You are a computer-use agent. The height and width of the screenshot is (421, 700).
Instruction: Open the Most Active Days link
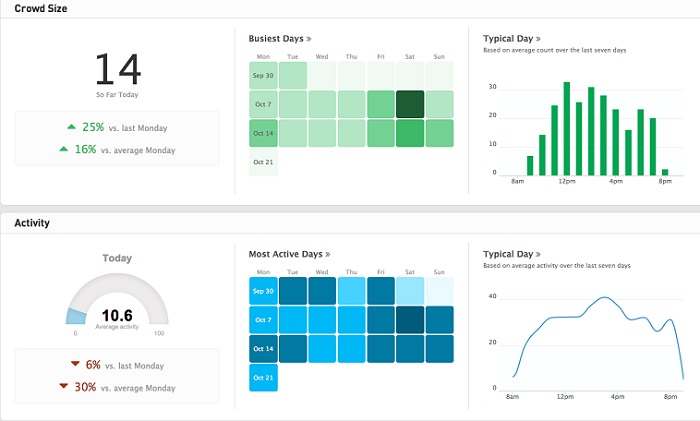pos(288,254)
